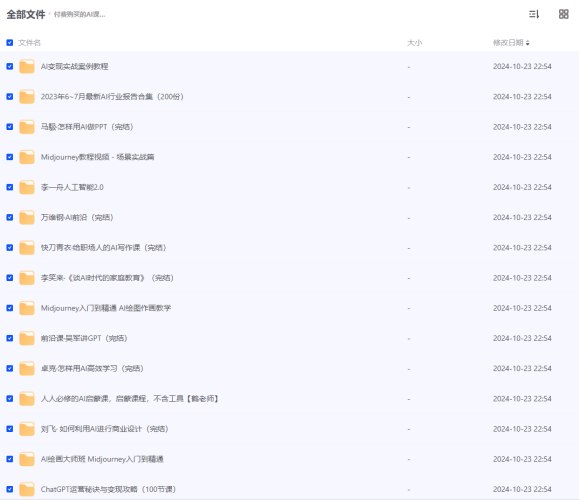Click the date in the 李一舟人工智能2.0 row
580x500 pixels.
(522, 188)
